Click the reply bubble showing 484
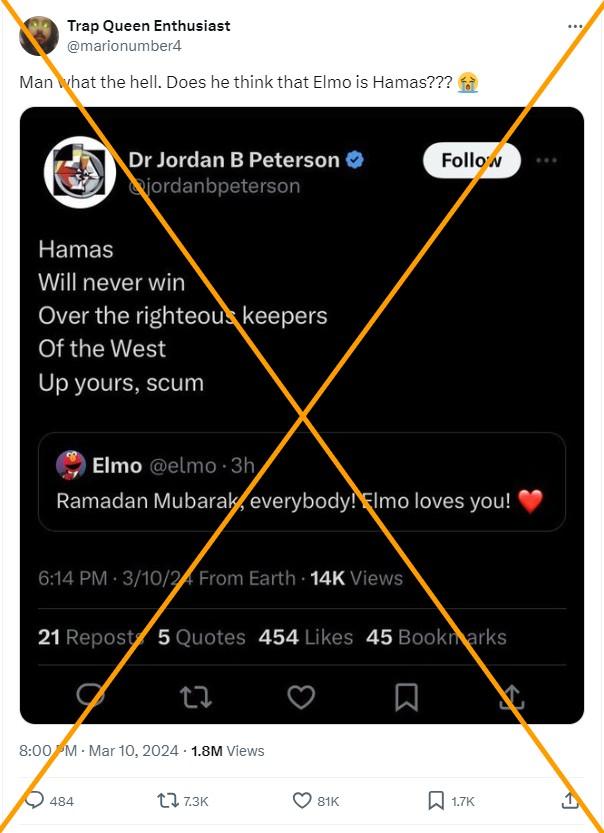The height and width of the screenshot is (833, 604). pos(49,801)
